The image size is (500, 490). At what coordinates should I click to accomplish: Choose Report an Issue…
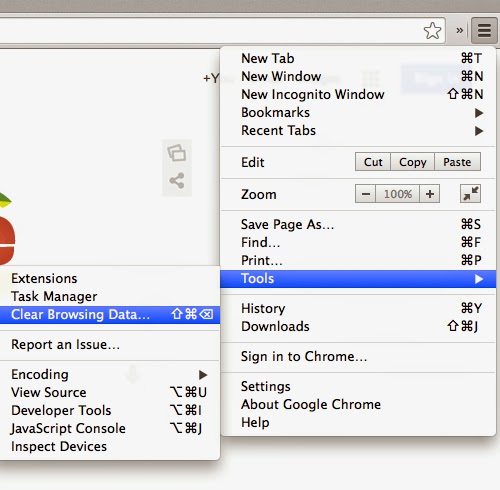pos(110,345)
